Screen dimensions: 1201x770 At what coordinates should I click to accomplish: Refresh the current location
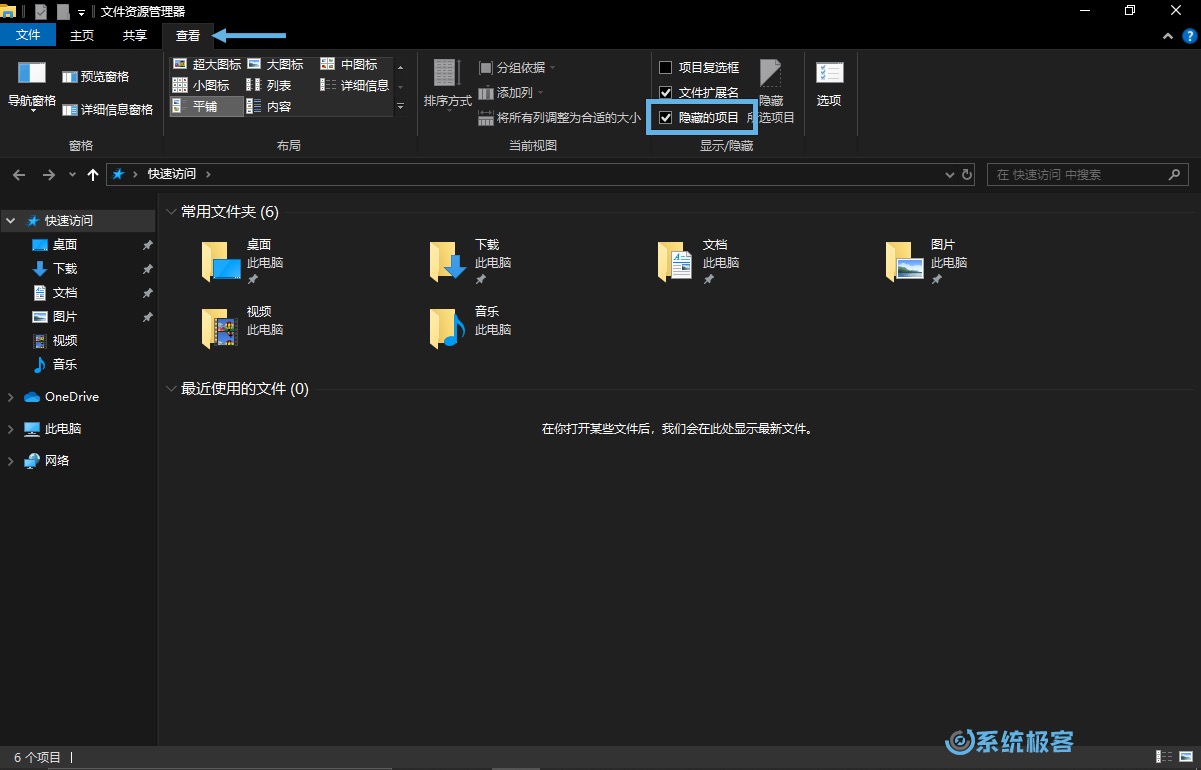pyautogui.click(x=967, y=174)
